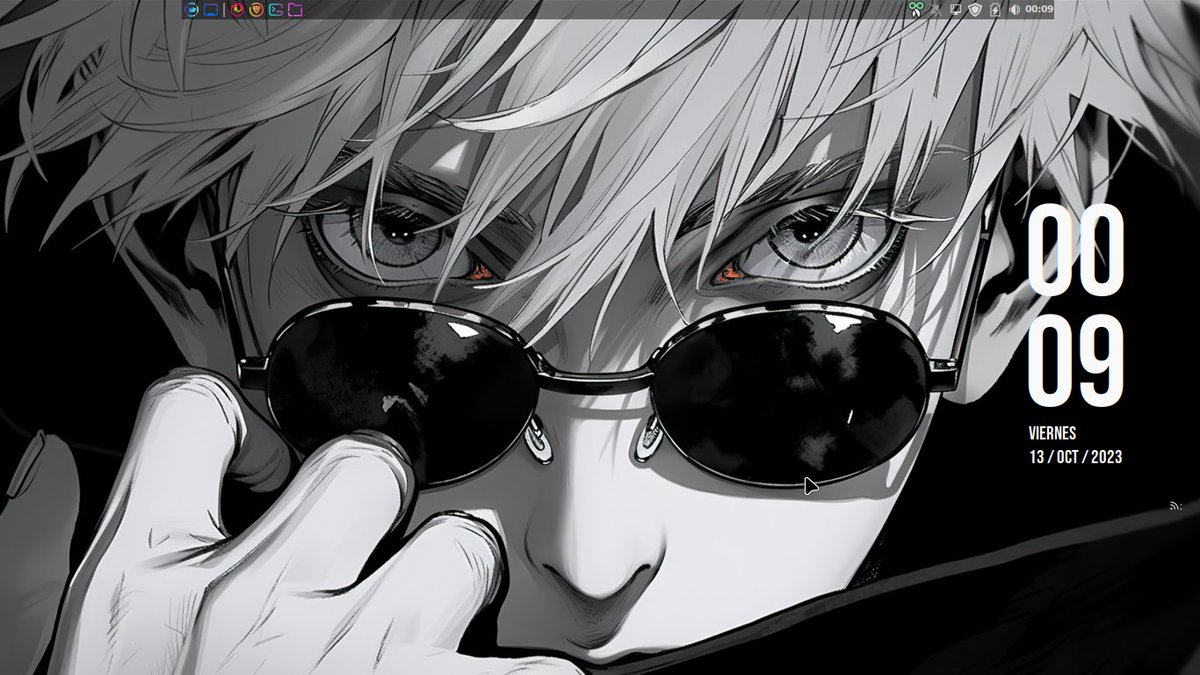The image size is (1200, 675).
Task: Open the purple folder file manager icon
Action: click(x=295, y=10)
